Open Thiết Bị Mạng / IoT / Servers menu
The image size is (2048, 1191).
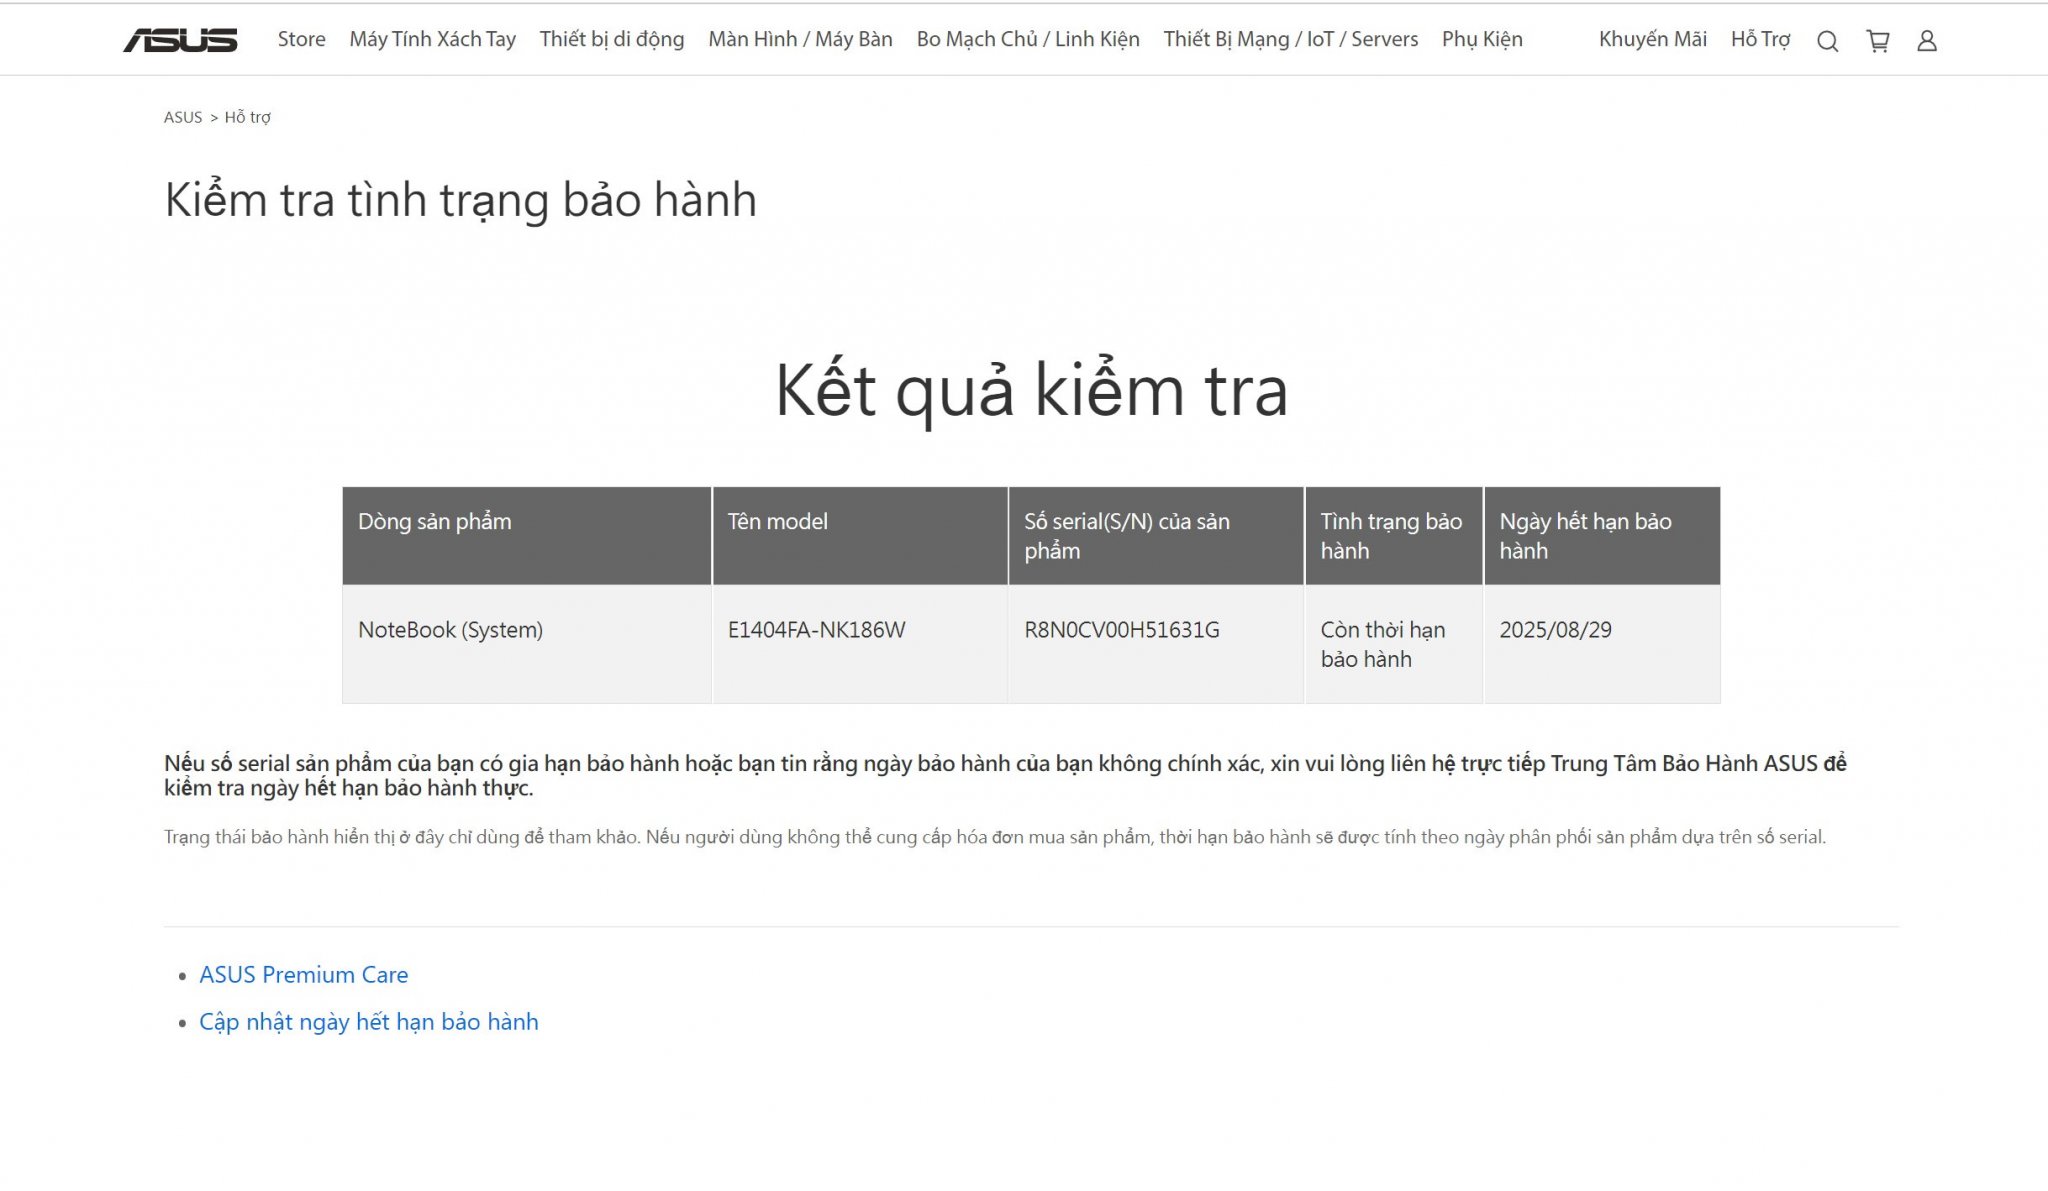coord(1290,39)
